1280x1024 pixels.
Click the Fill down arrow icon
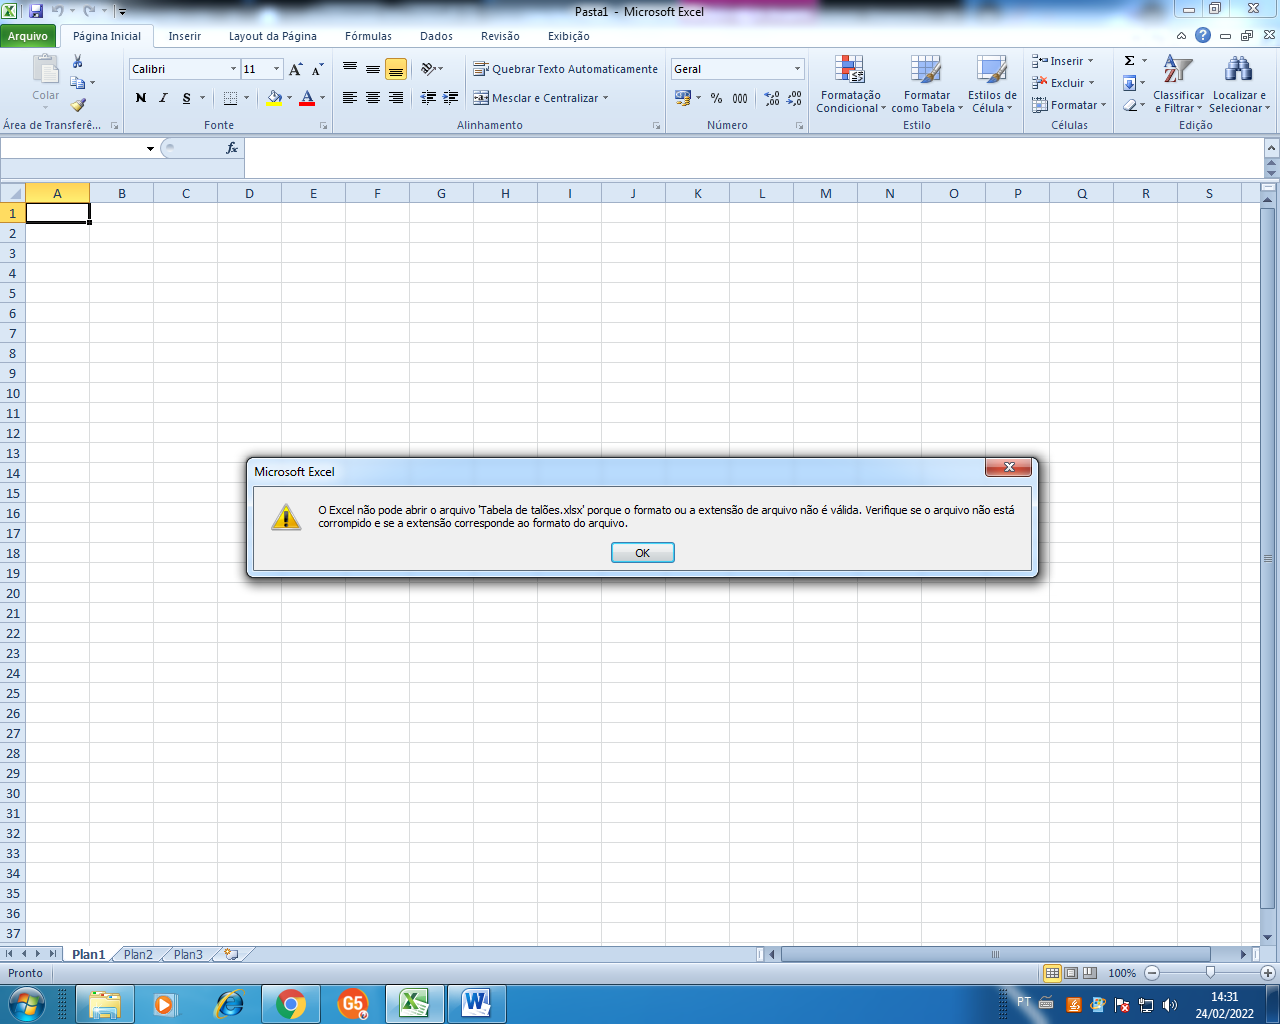[1129, 83]
